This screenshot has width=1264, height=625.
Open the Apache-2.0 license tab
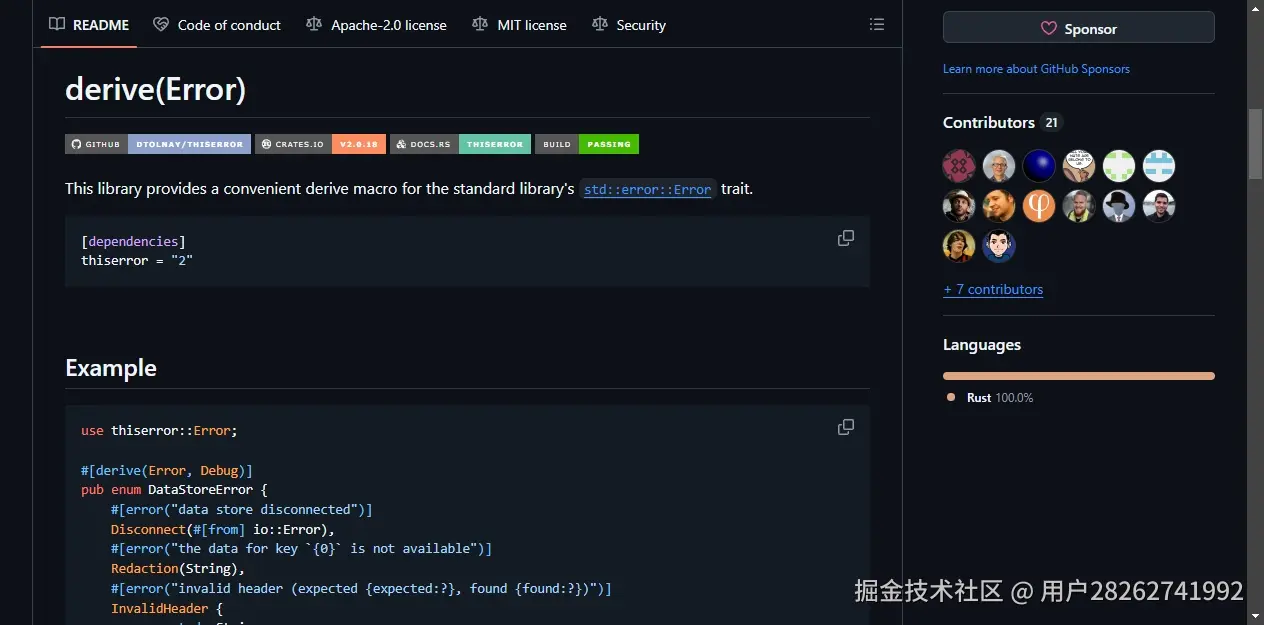[376, 25]
